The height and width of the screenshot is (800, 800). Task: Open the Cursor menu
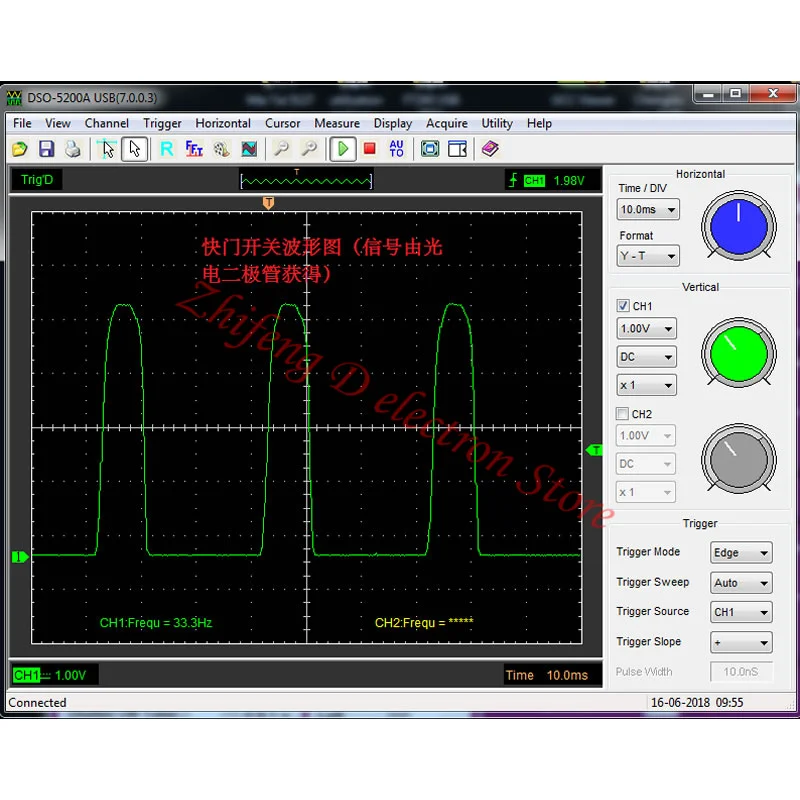(283, 123)
